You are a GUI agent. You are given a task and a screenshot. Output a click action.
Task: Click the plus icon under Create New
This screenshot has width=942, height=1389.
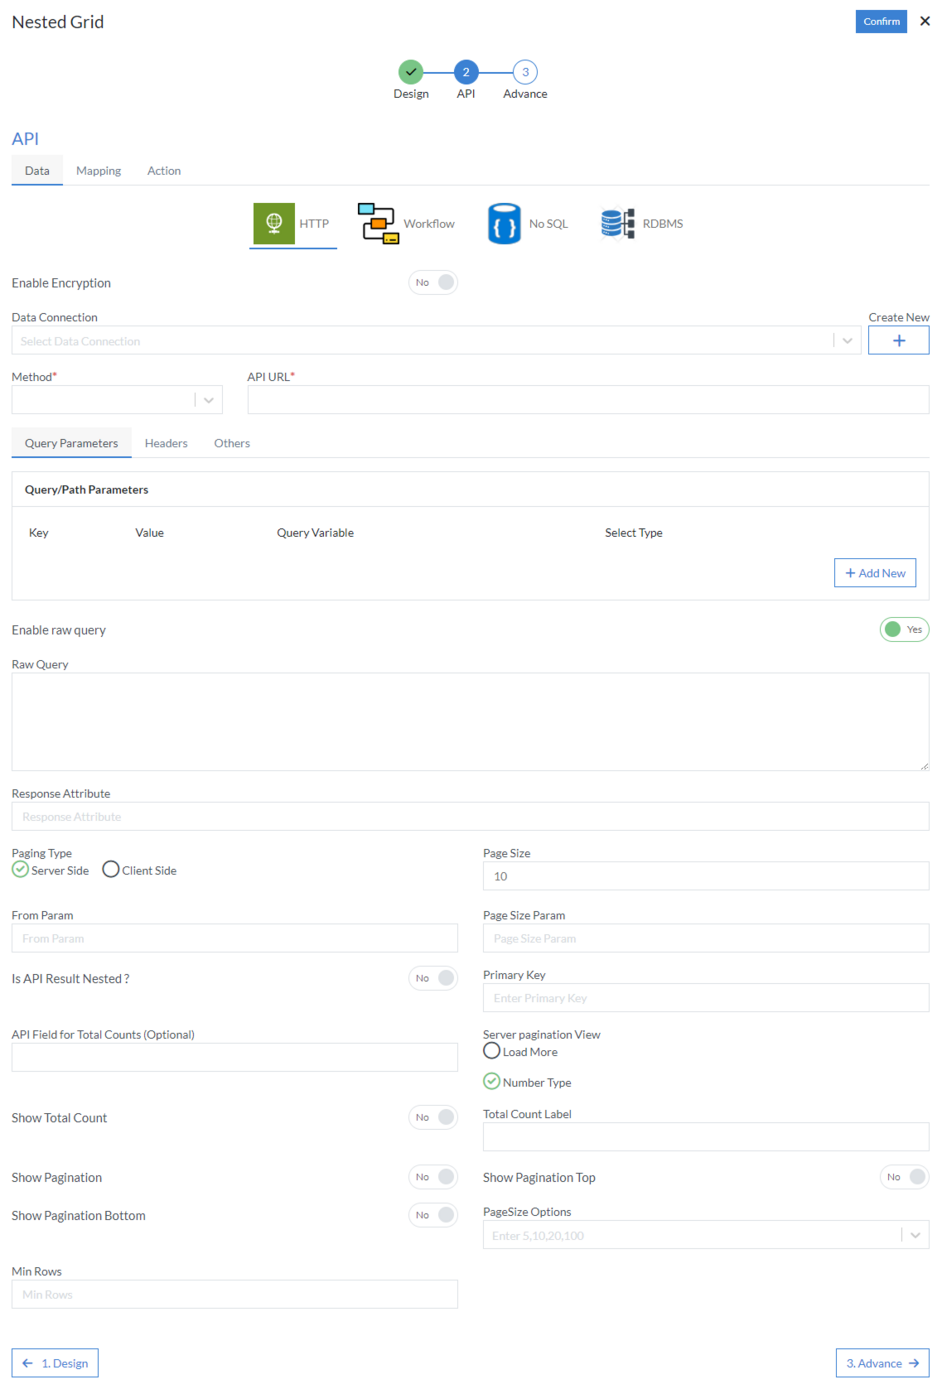click(898, 341)
